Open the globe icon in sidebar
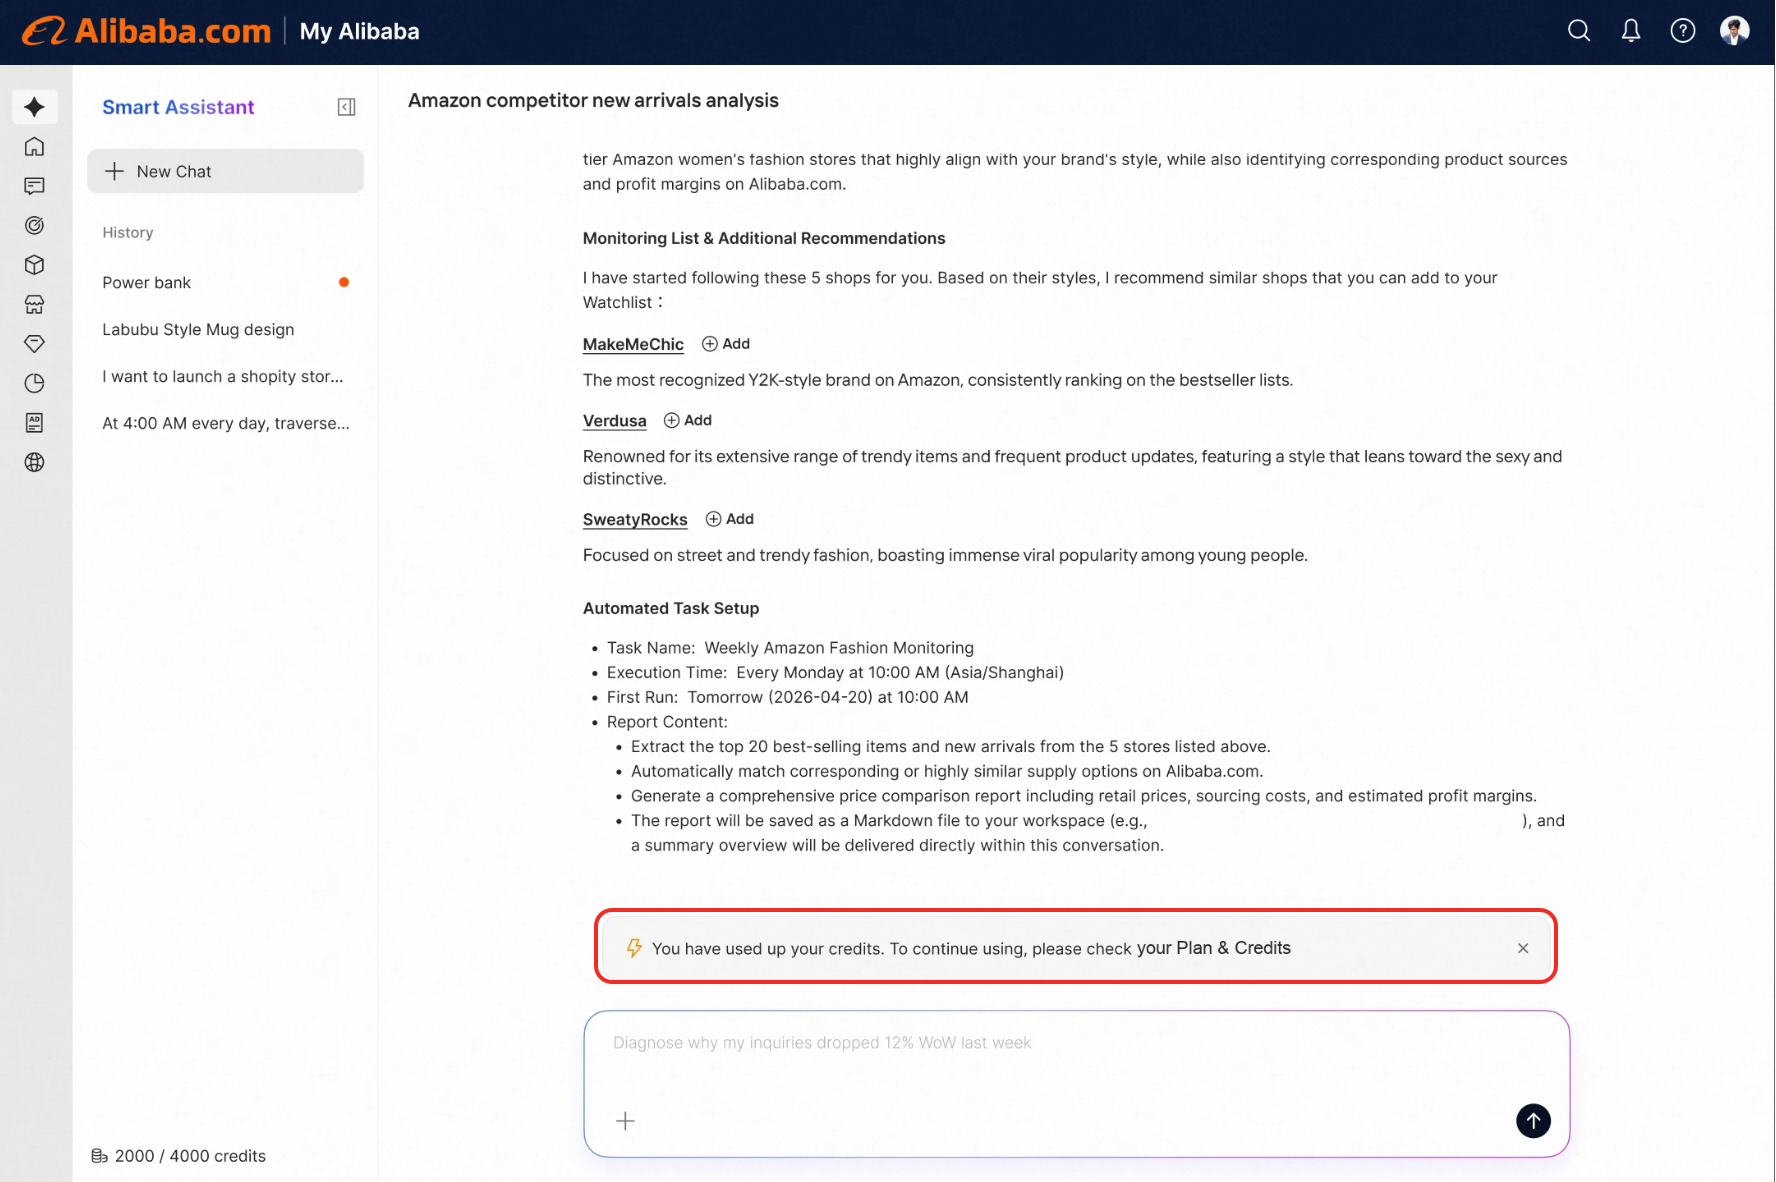This screenshot has height=1182, width=1776. 35,462
